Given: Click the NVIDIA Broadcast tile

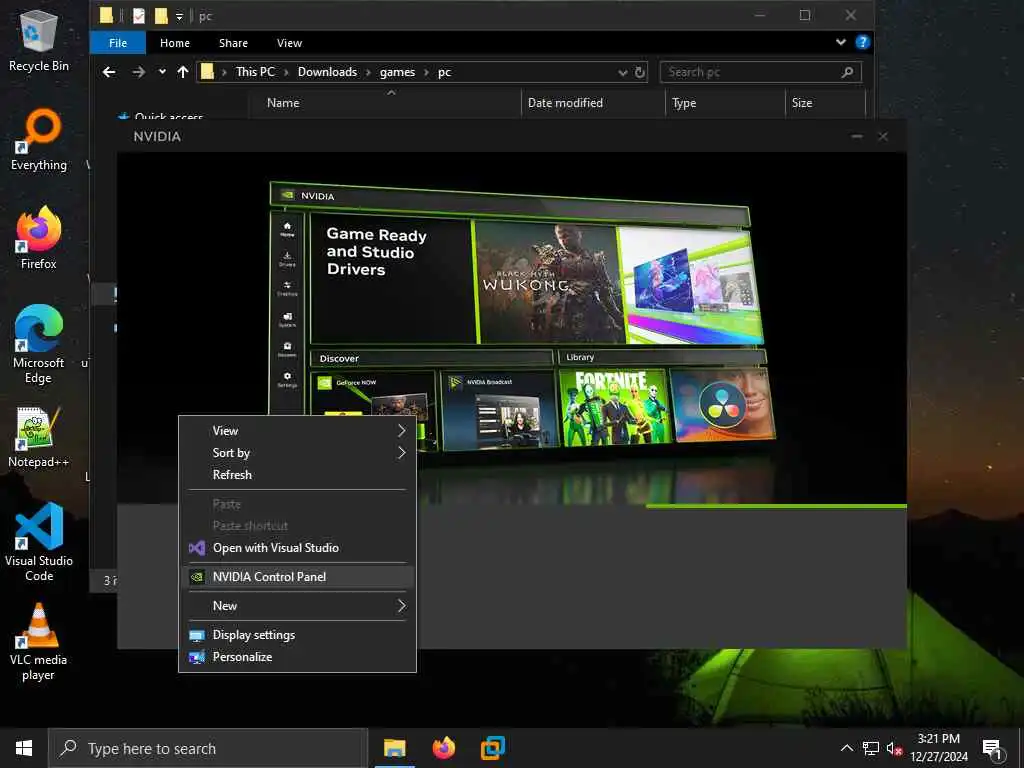Looking at the screenshot, I should (499, 411).
